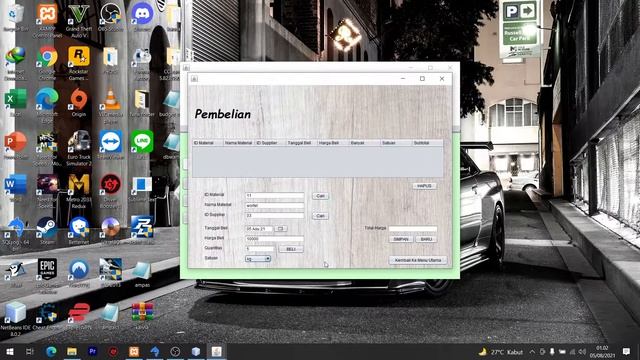Viewport: 640px width, 360px height.
Task: Select the PowerPoint desktop icon
Action: click(16, 145)
